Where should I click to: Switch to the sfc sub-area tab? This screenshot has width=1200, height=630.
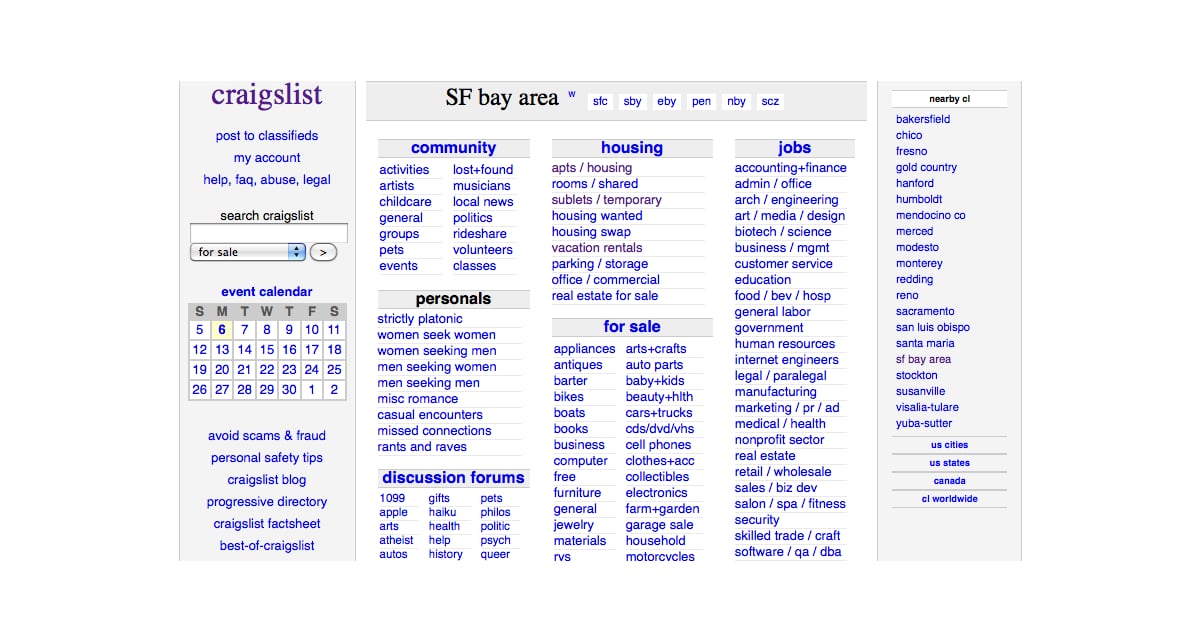point(600,101)
